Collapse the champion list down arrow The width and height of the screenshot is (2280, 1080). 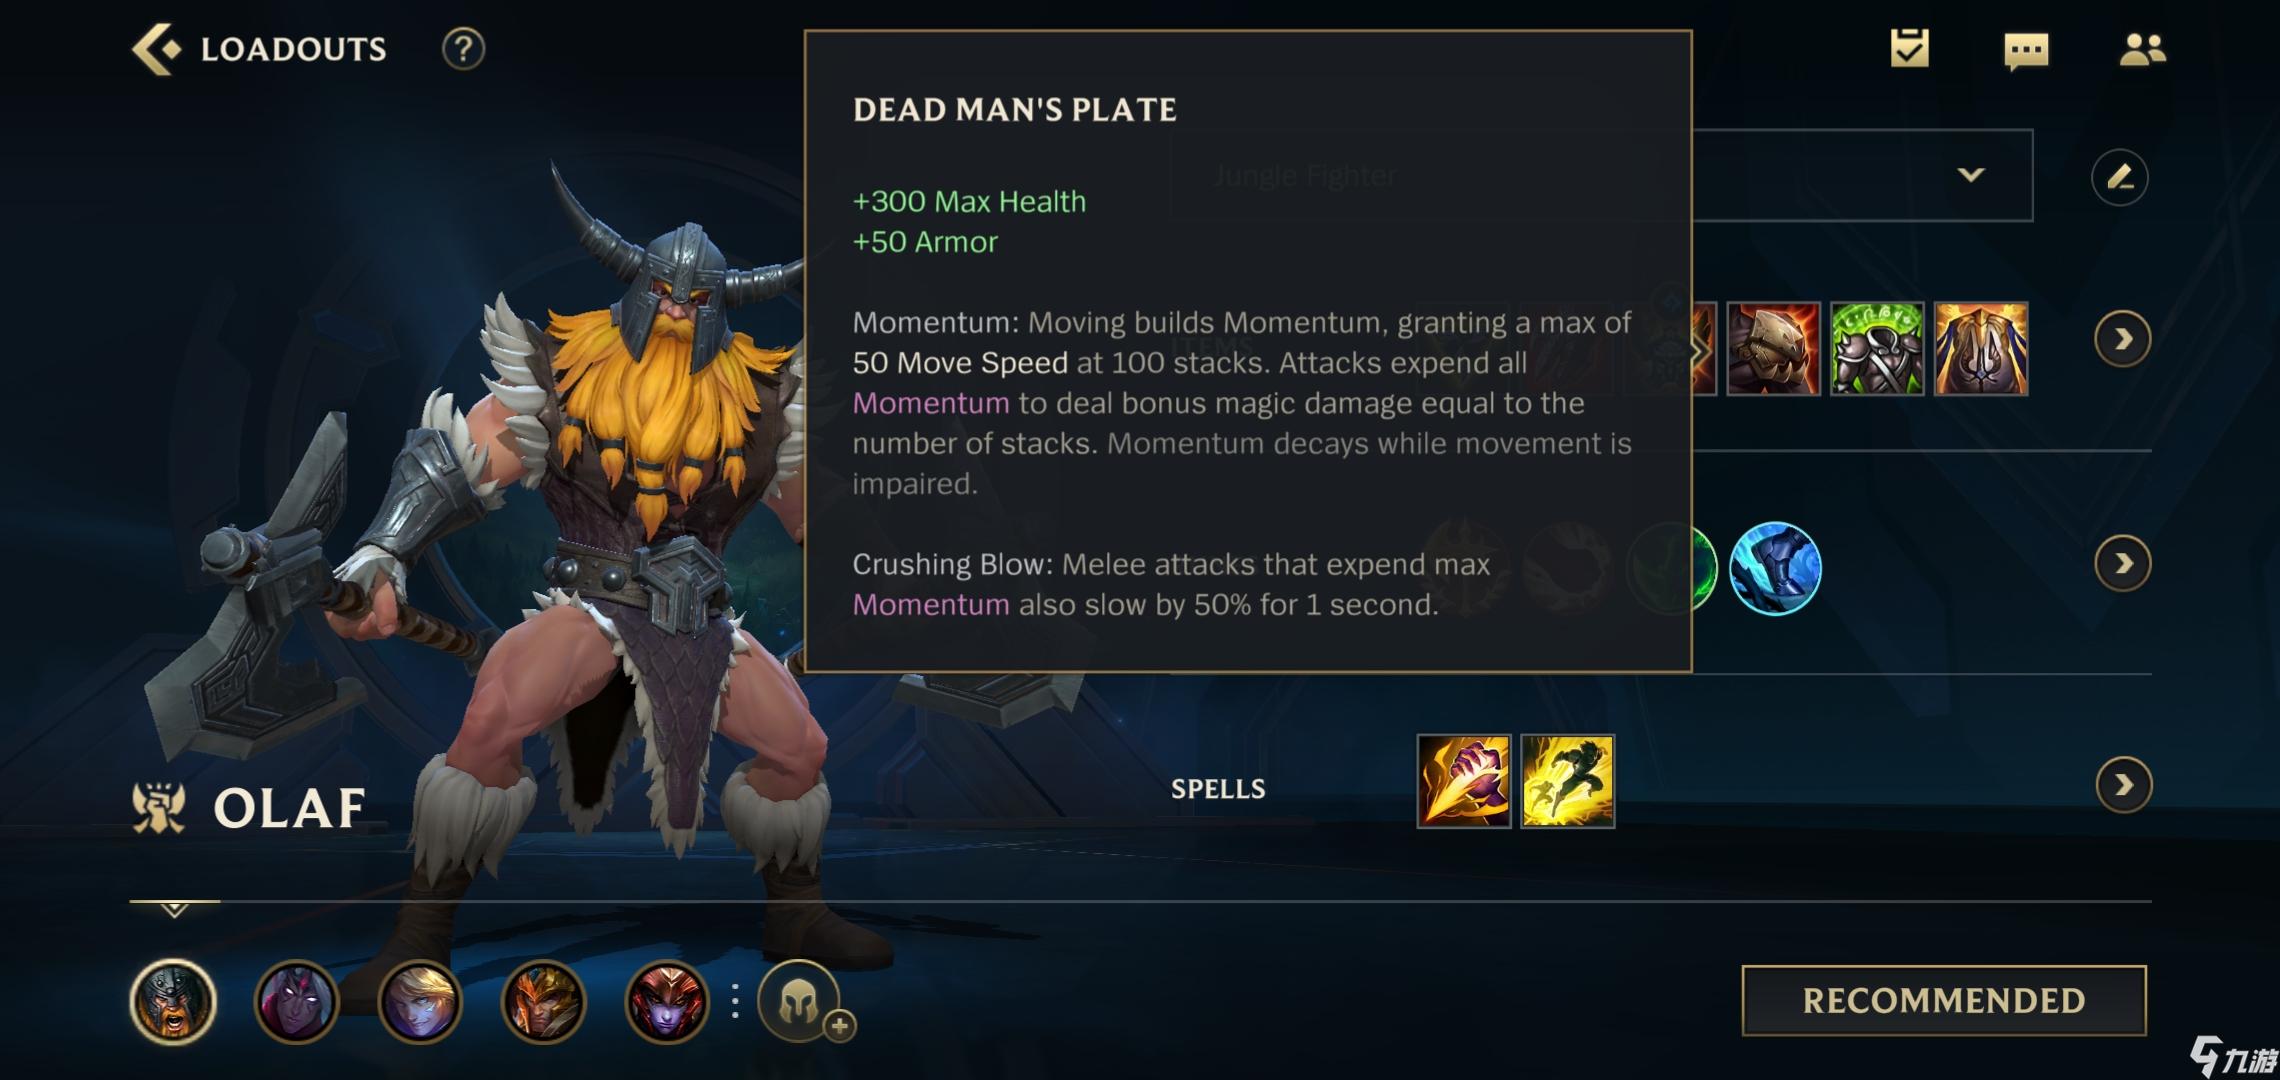174,910
